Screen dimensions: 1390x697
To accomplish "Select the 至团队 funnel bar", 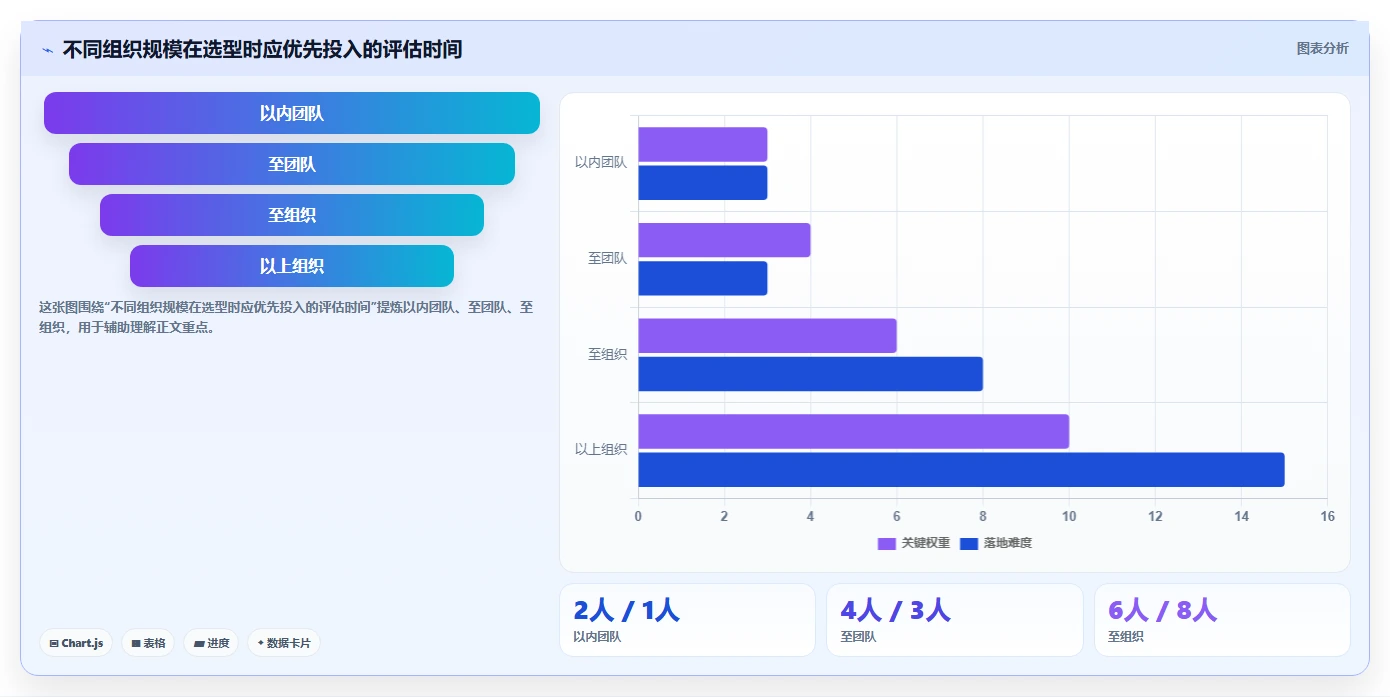I will pyautogui.click(x=292, y=164).
